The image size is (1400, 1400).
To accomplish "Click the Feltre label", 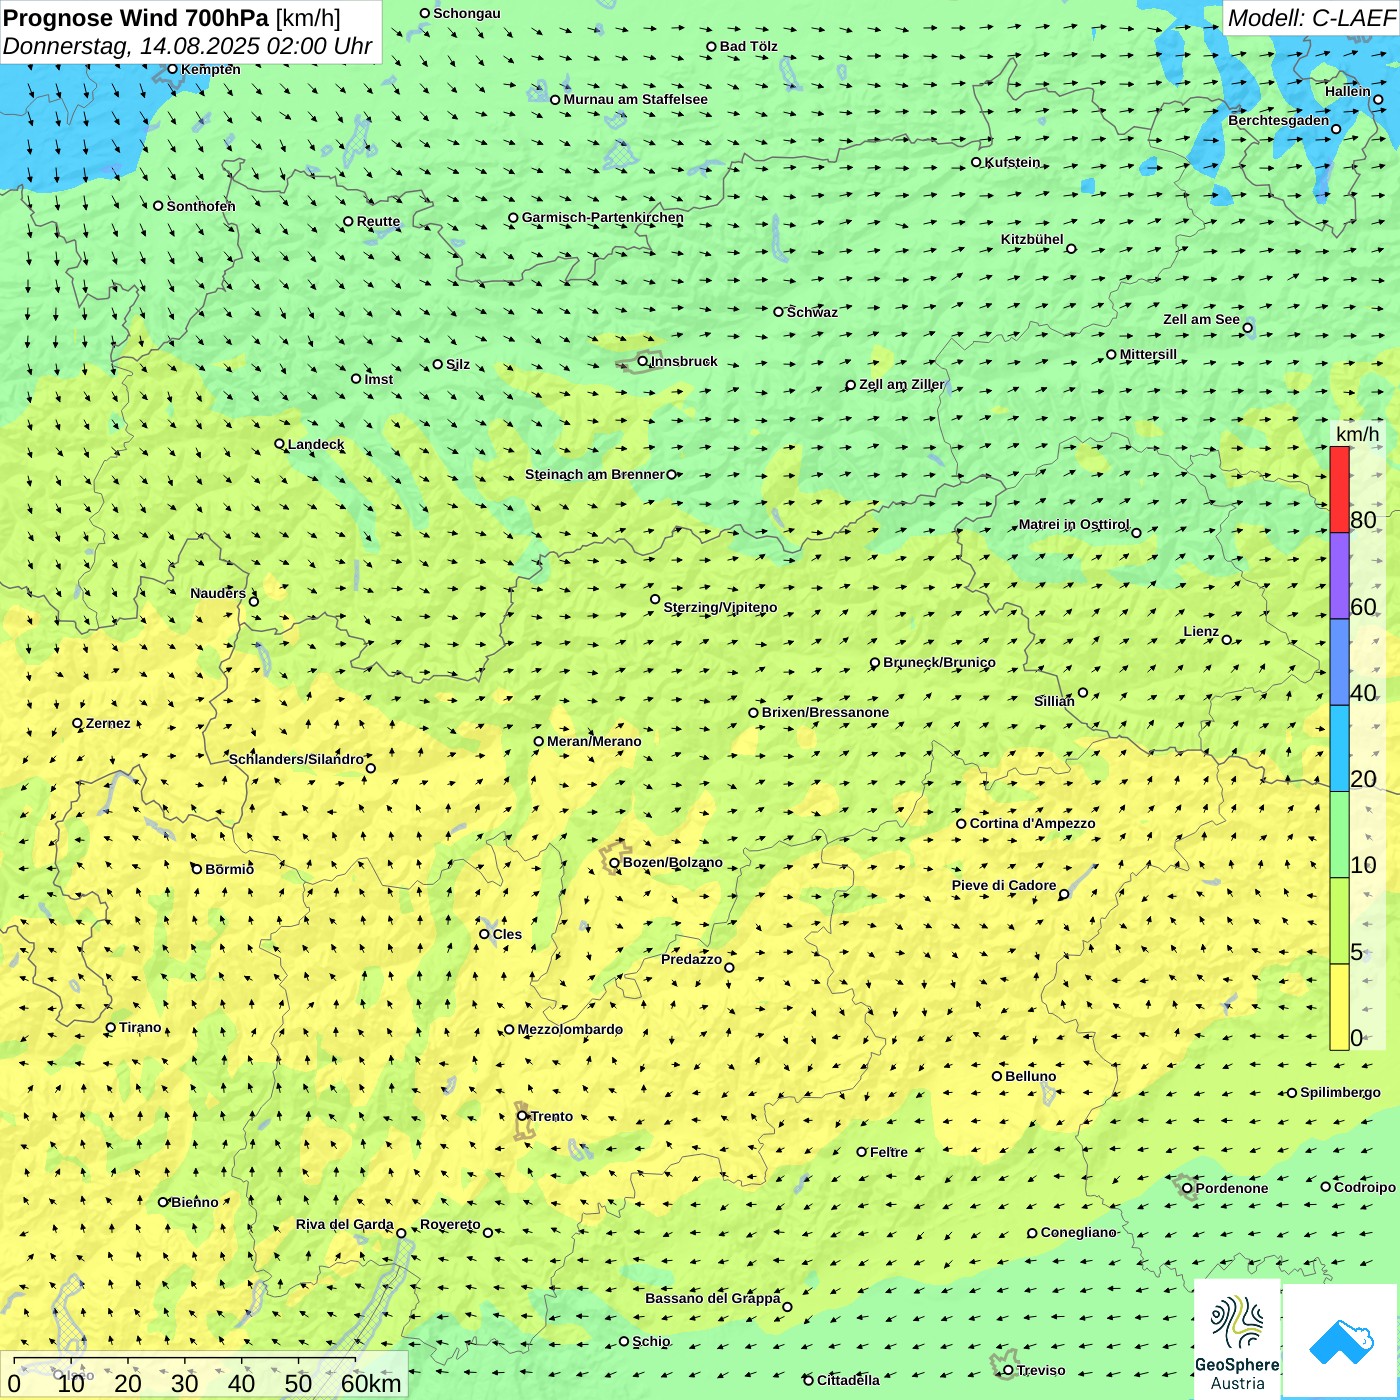I will (889, 1152).
